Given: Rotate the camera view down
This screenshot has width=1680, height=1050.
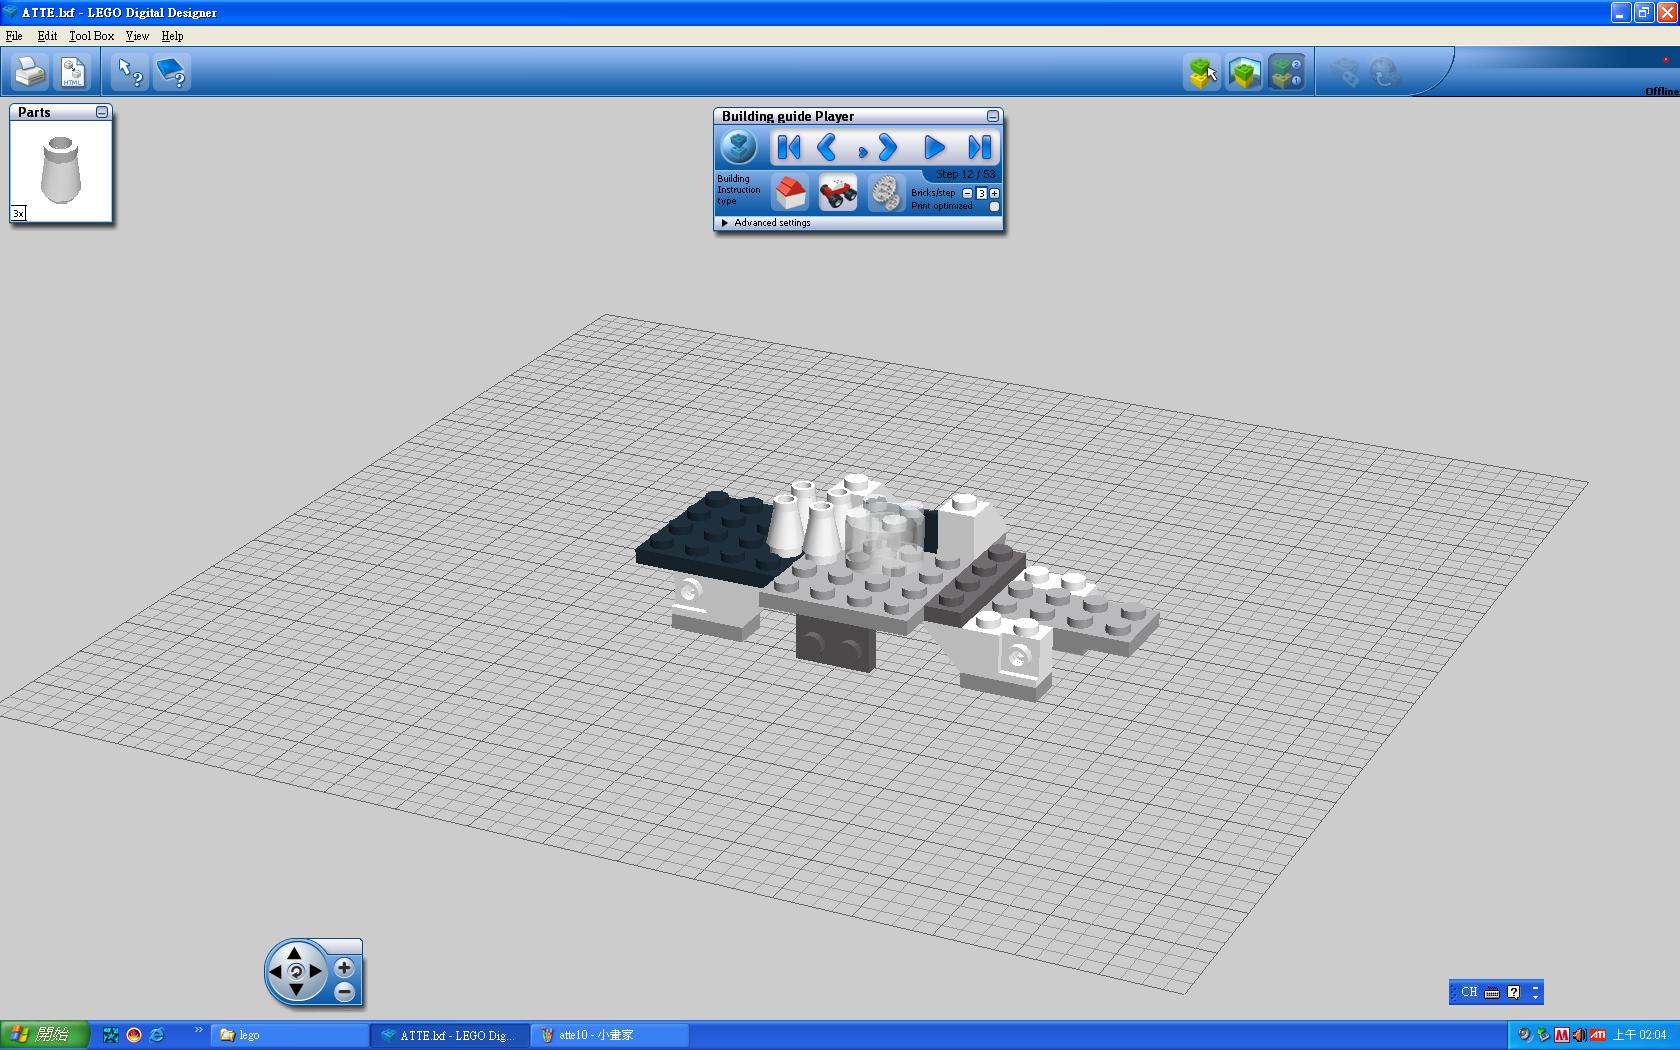Looking at the screenshot, I should (x=295, y=989).
